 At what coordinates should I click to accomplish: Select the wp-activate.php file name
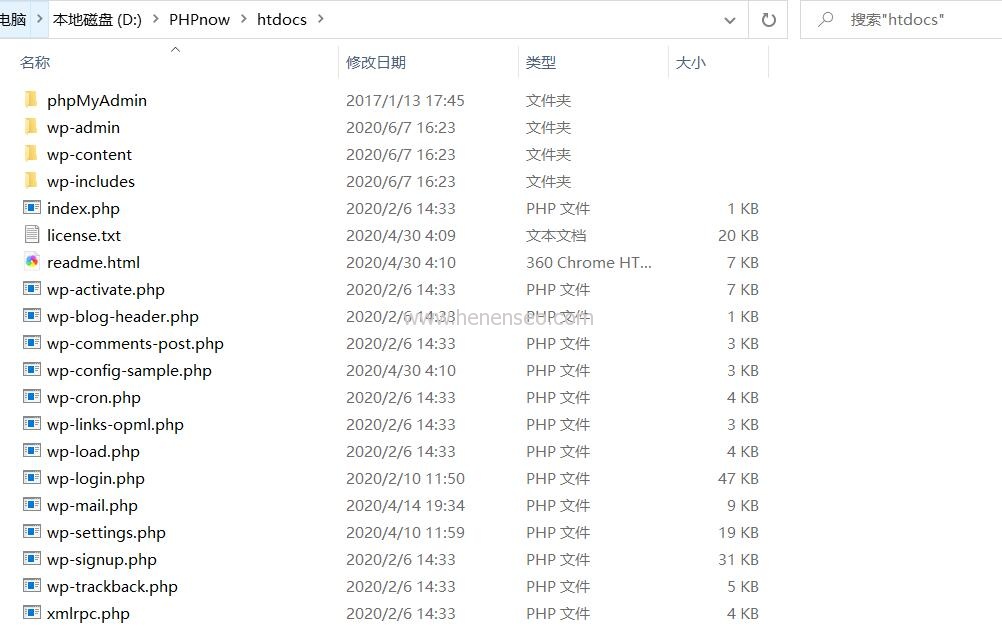point(106,289)
